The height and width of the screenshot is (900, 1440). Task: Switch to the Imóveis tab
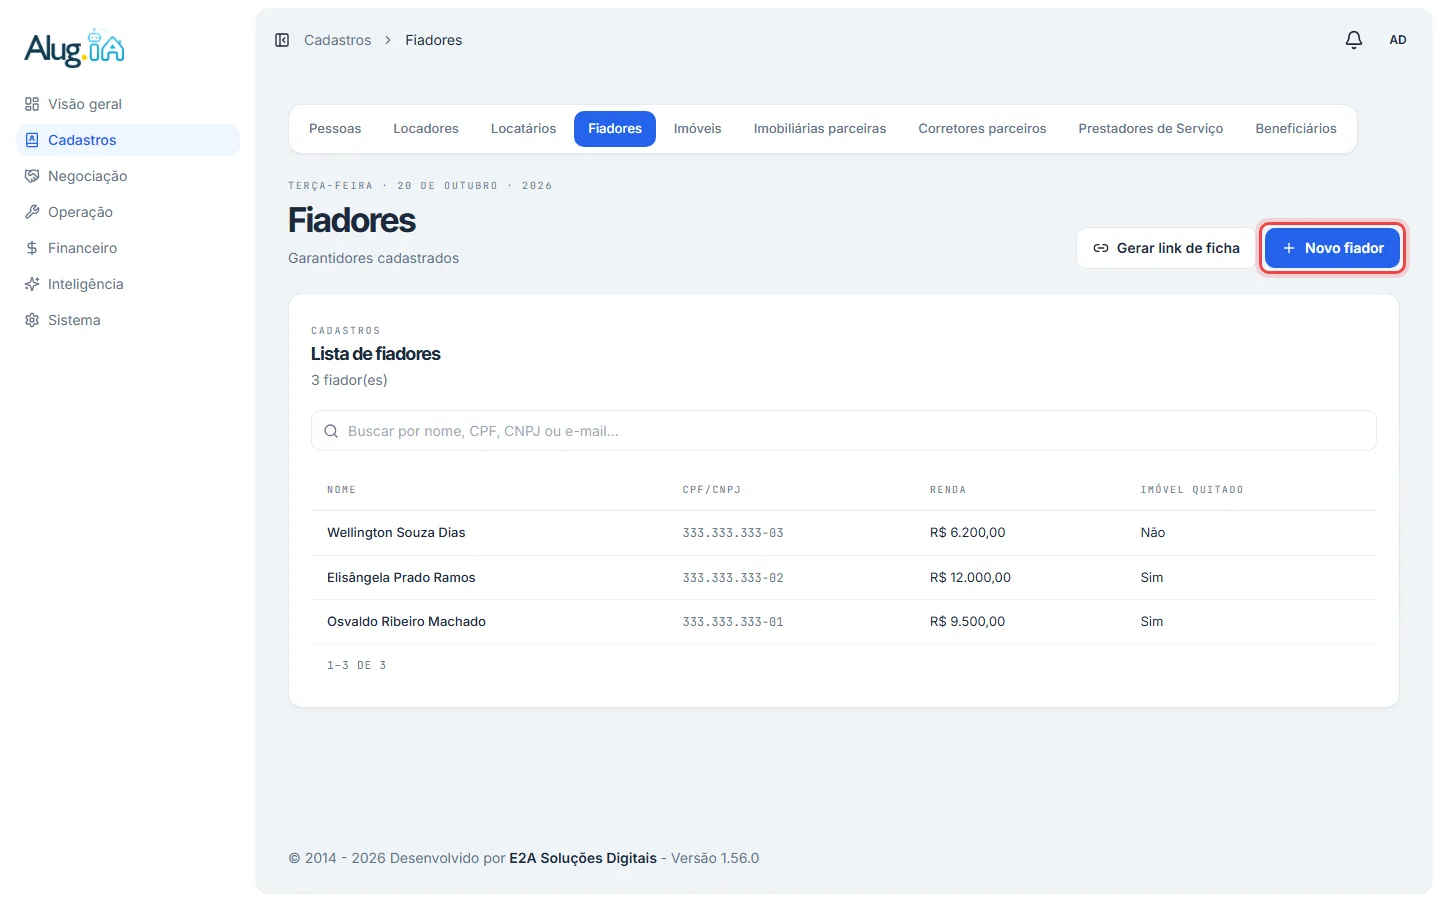click(698, 129)
